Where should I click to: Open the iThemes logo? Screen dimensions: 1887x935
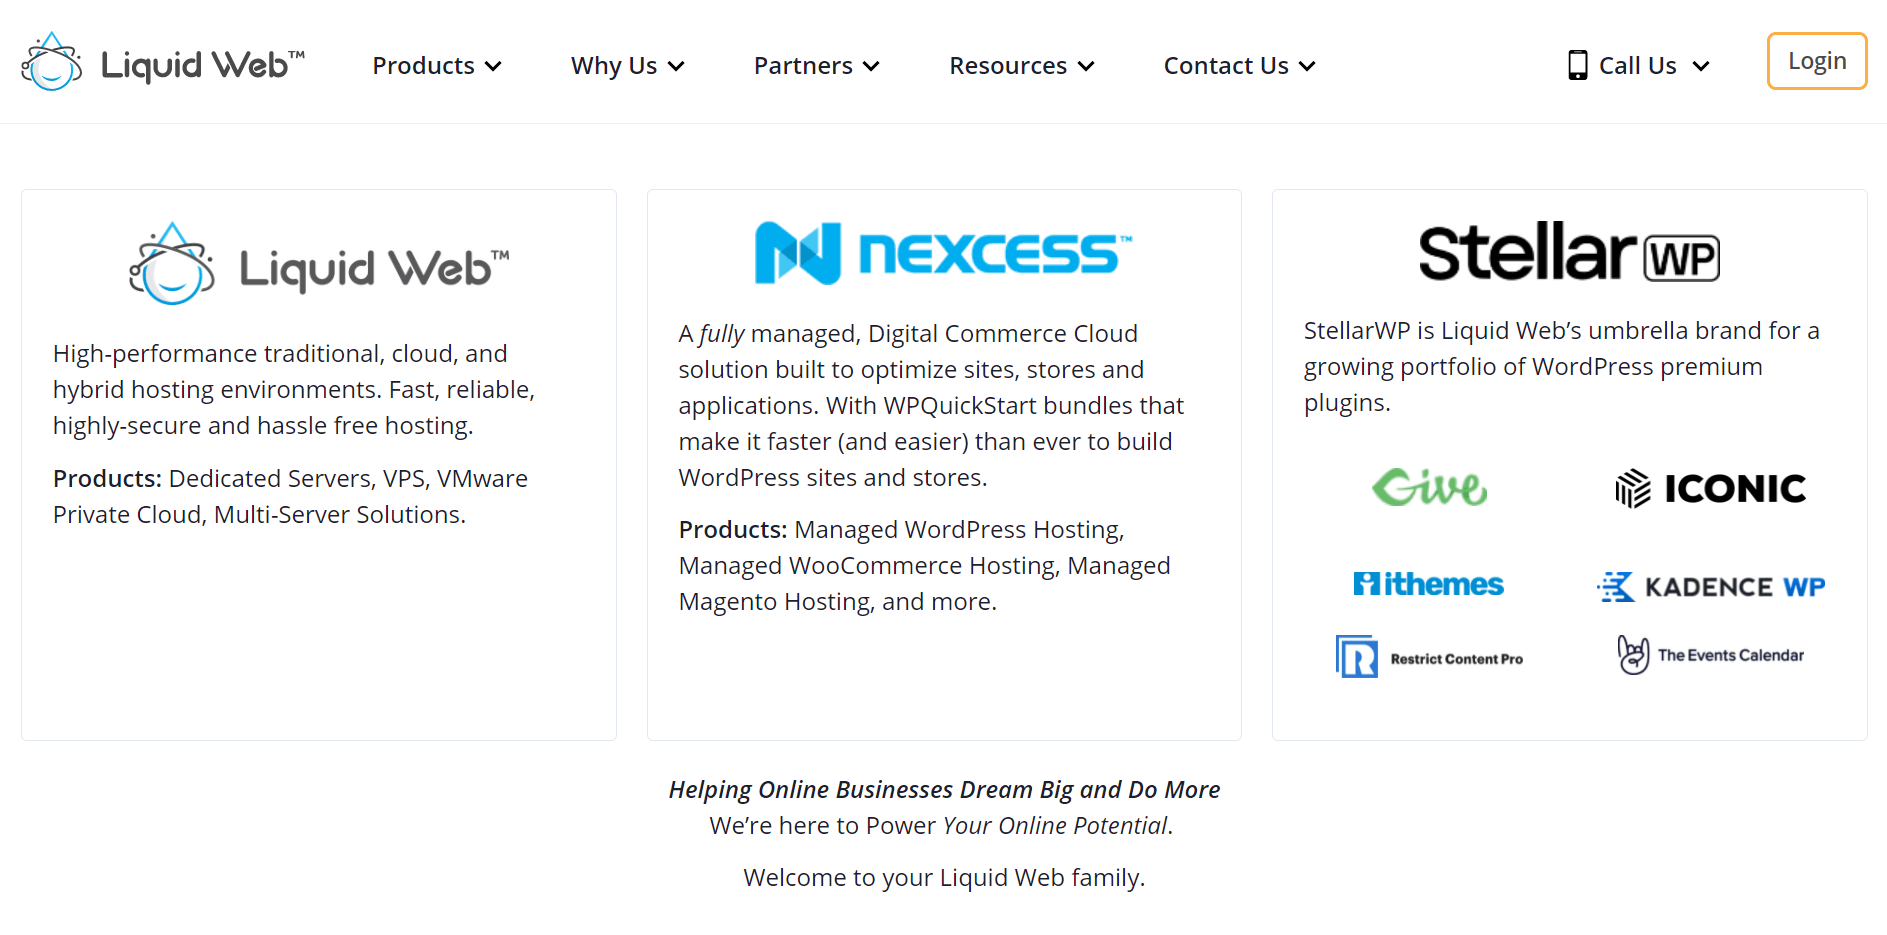(1428, 584)
